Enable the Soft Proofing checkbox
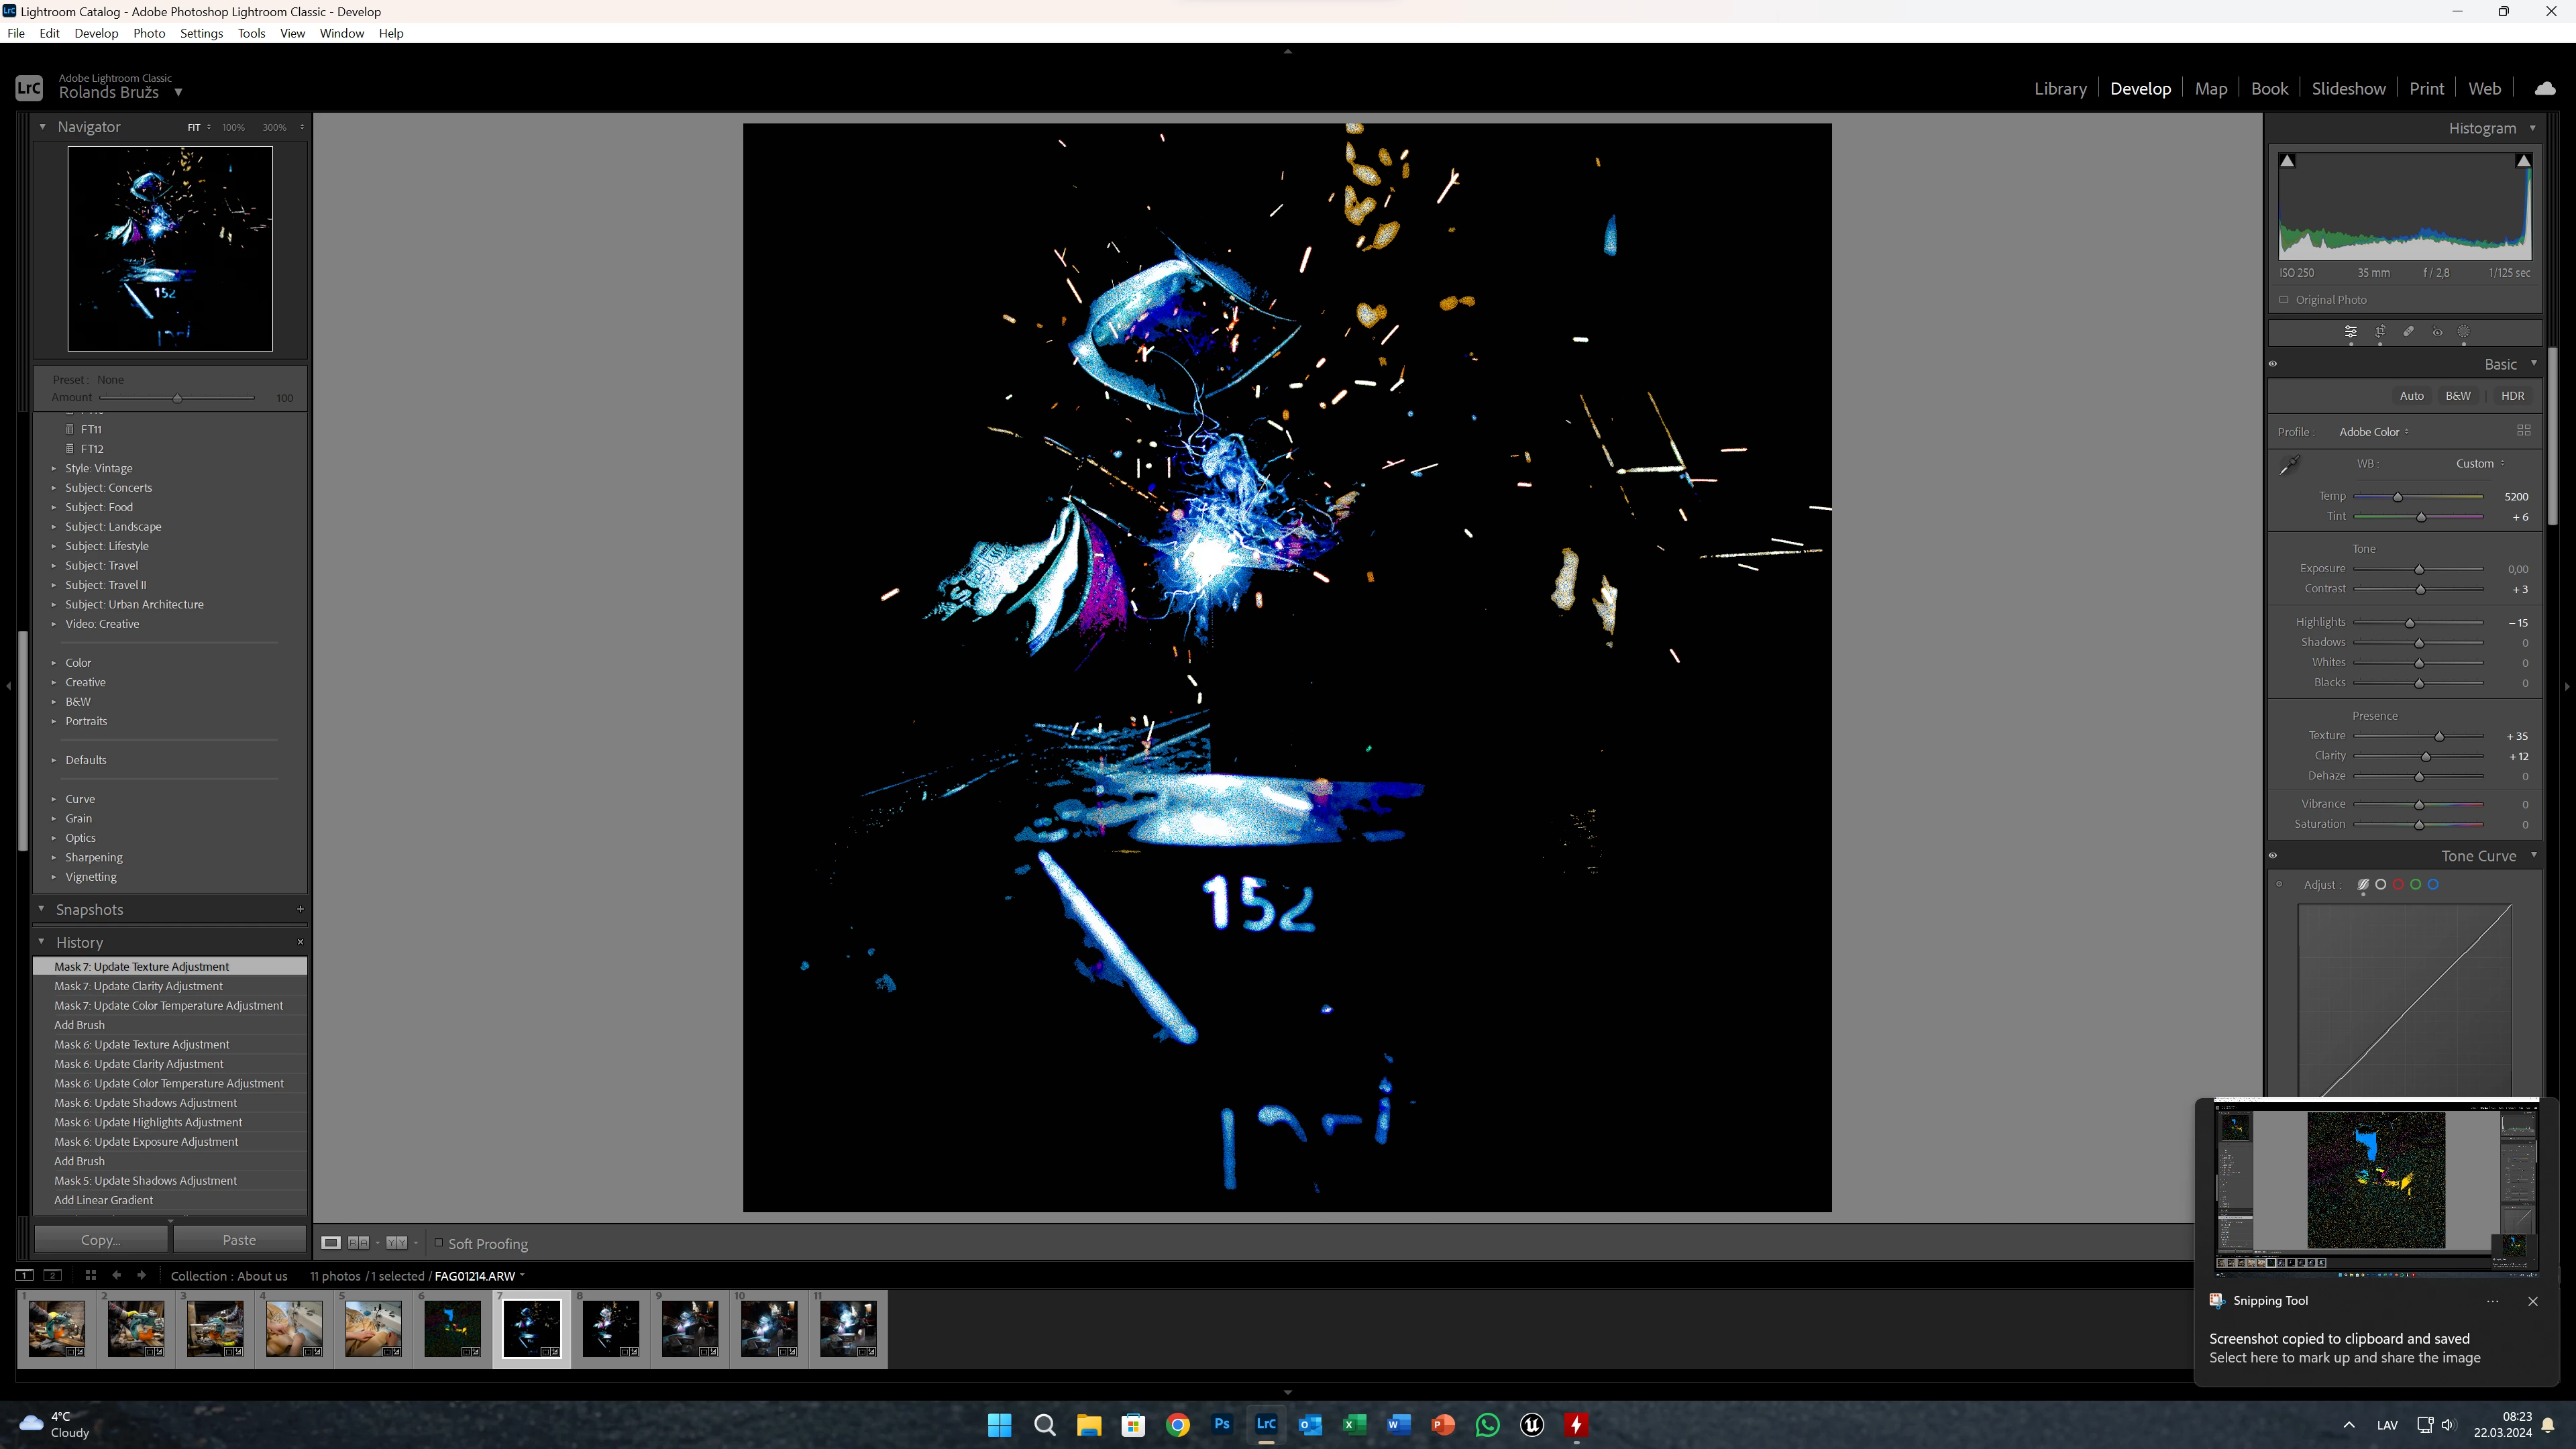 tap(438, 1243)
